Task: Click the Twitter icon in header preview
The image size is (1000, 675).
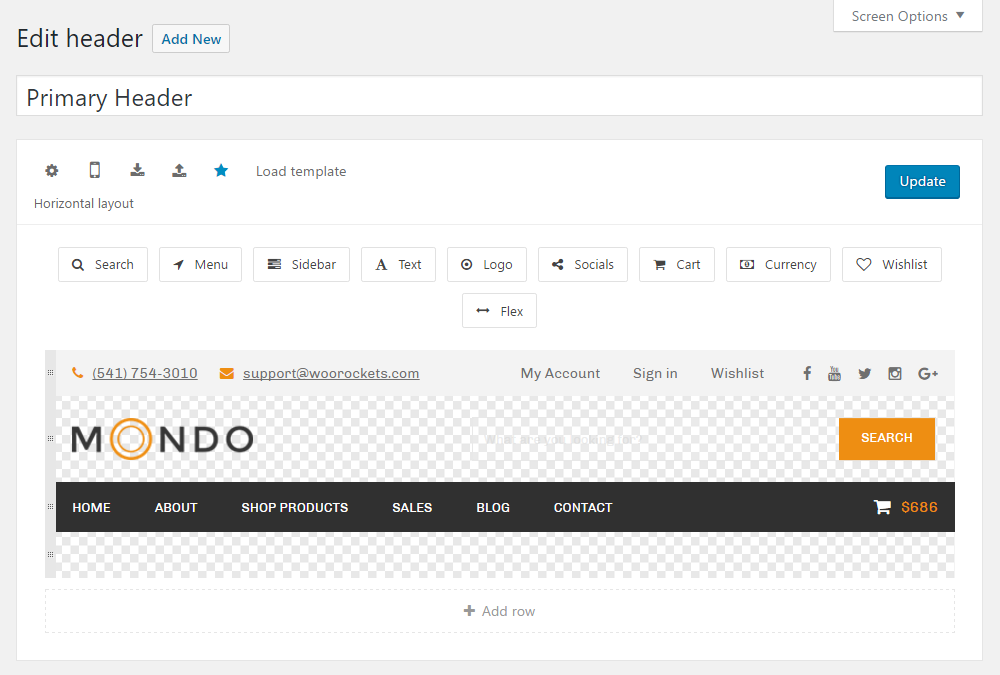Action: click(x=864, y=373)
